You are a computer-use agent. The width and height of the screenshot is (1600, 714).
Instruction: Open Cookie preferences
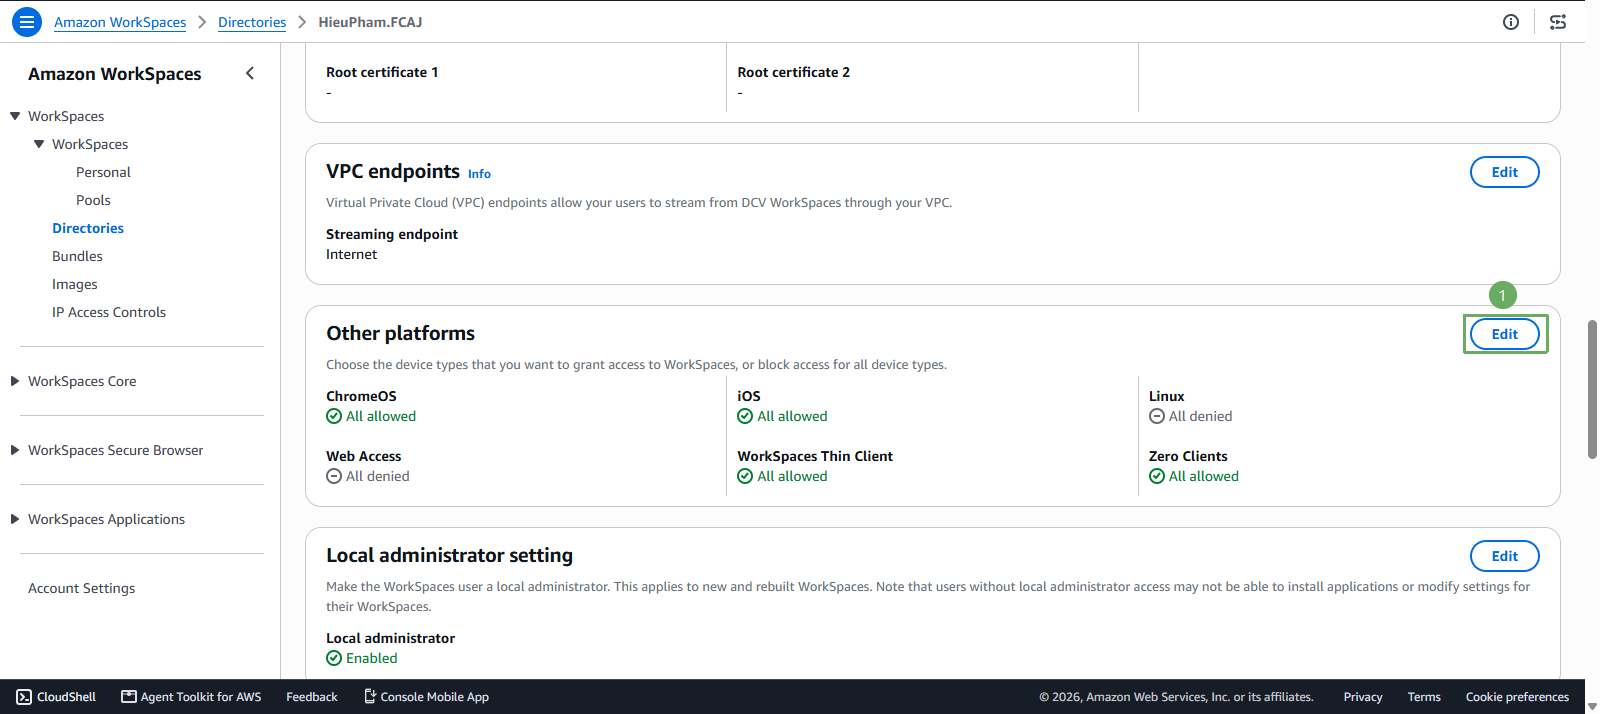1517,697
